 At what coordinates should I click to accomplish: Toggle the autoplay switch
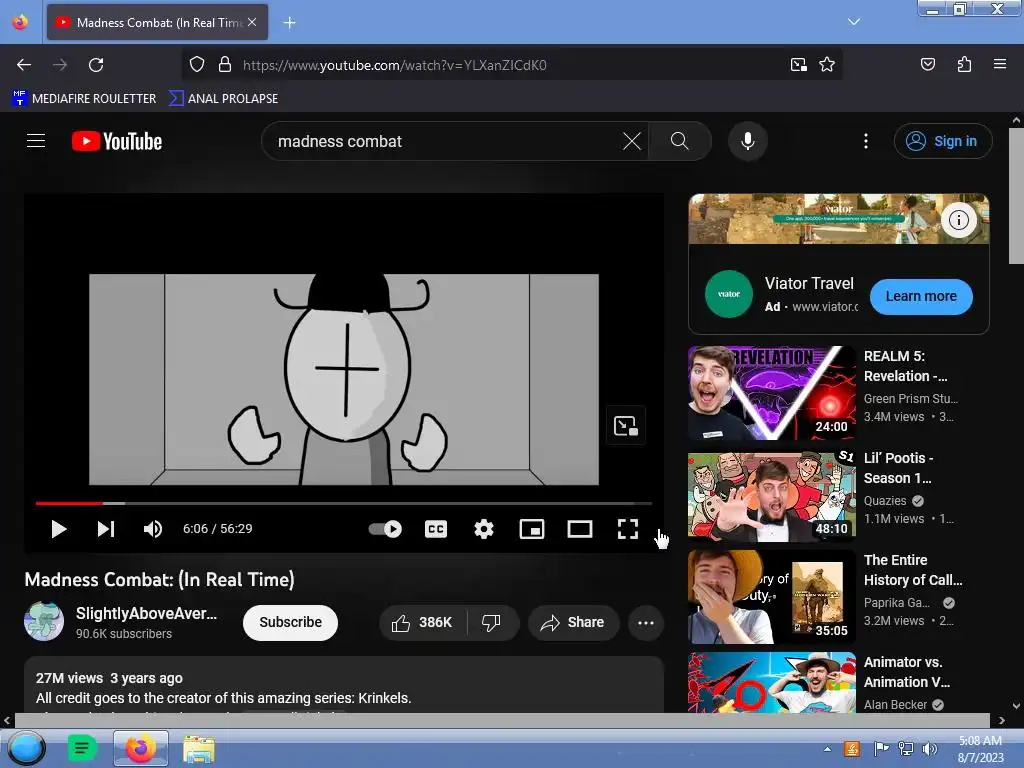(x=385, y=529)
